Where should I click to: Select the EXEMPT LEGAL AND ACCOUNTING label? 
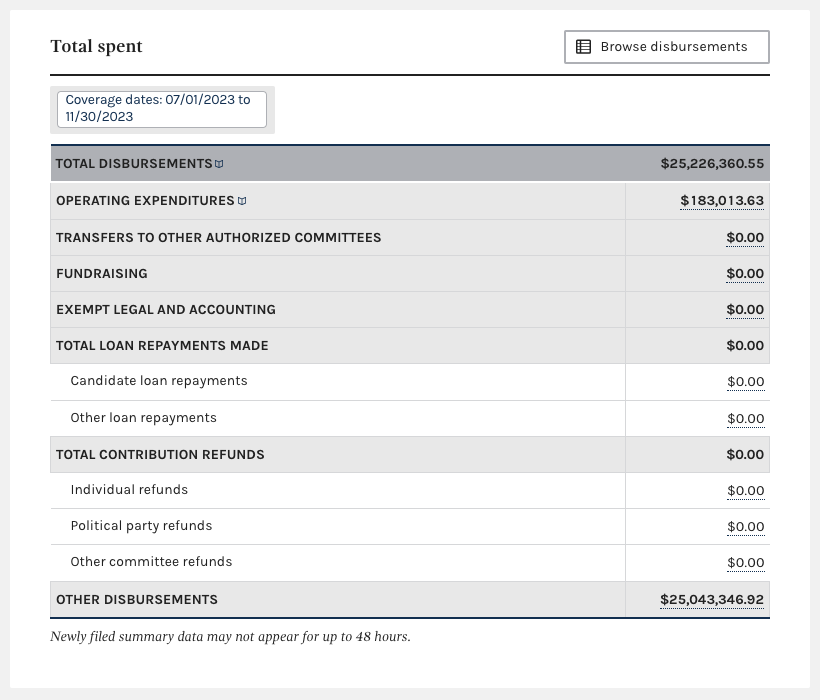pyautogui.click(x=166, y=310)
